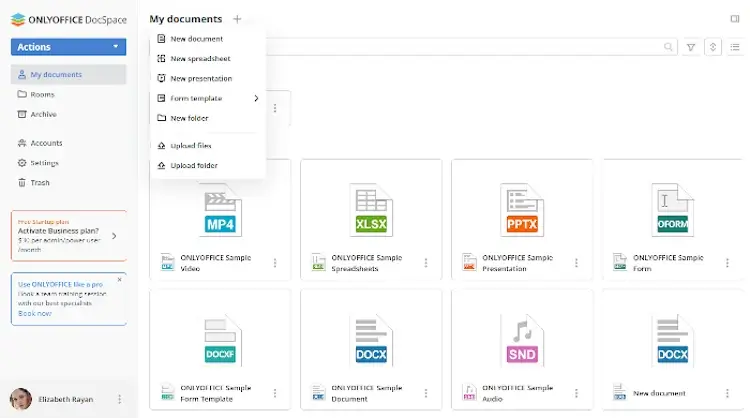Click the search magnifier icon
Viewport: 750px width, 418px height.
[x=668, y=47]
